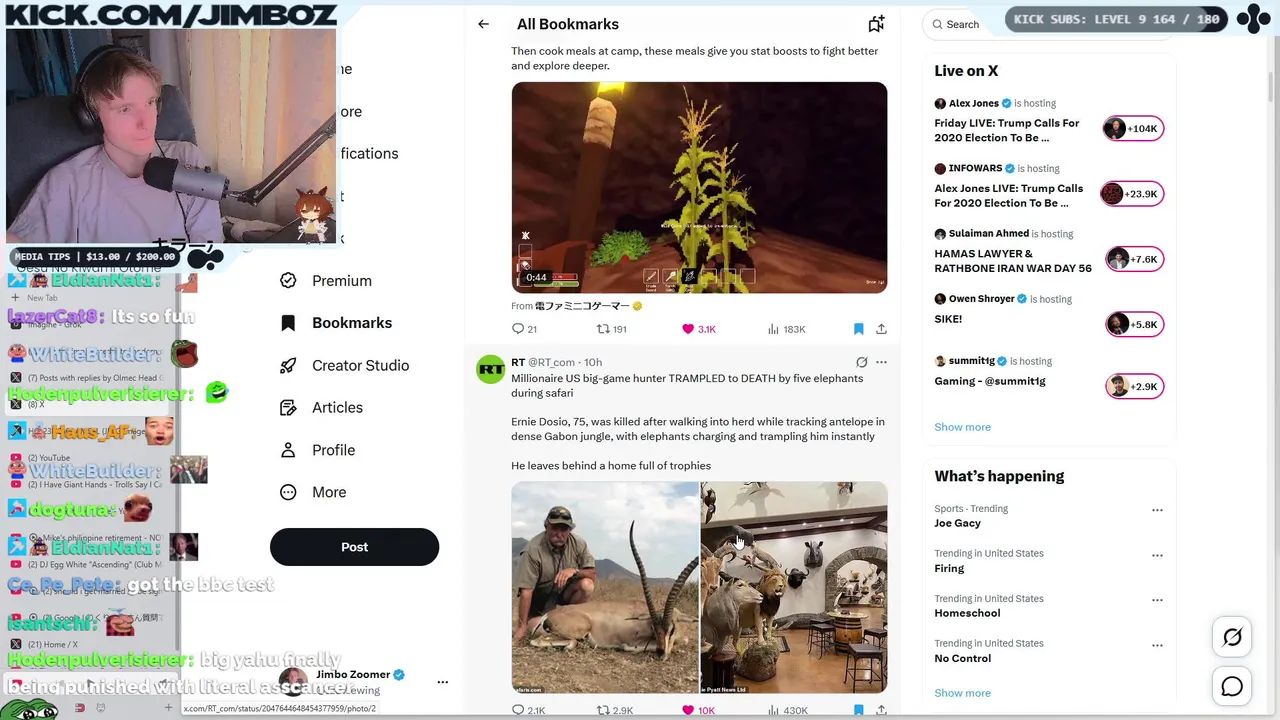Remove bookmark from the farming game video post

[x=858, y=329]
